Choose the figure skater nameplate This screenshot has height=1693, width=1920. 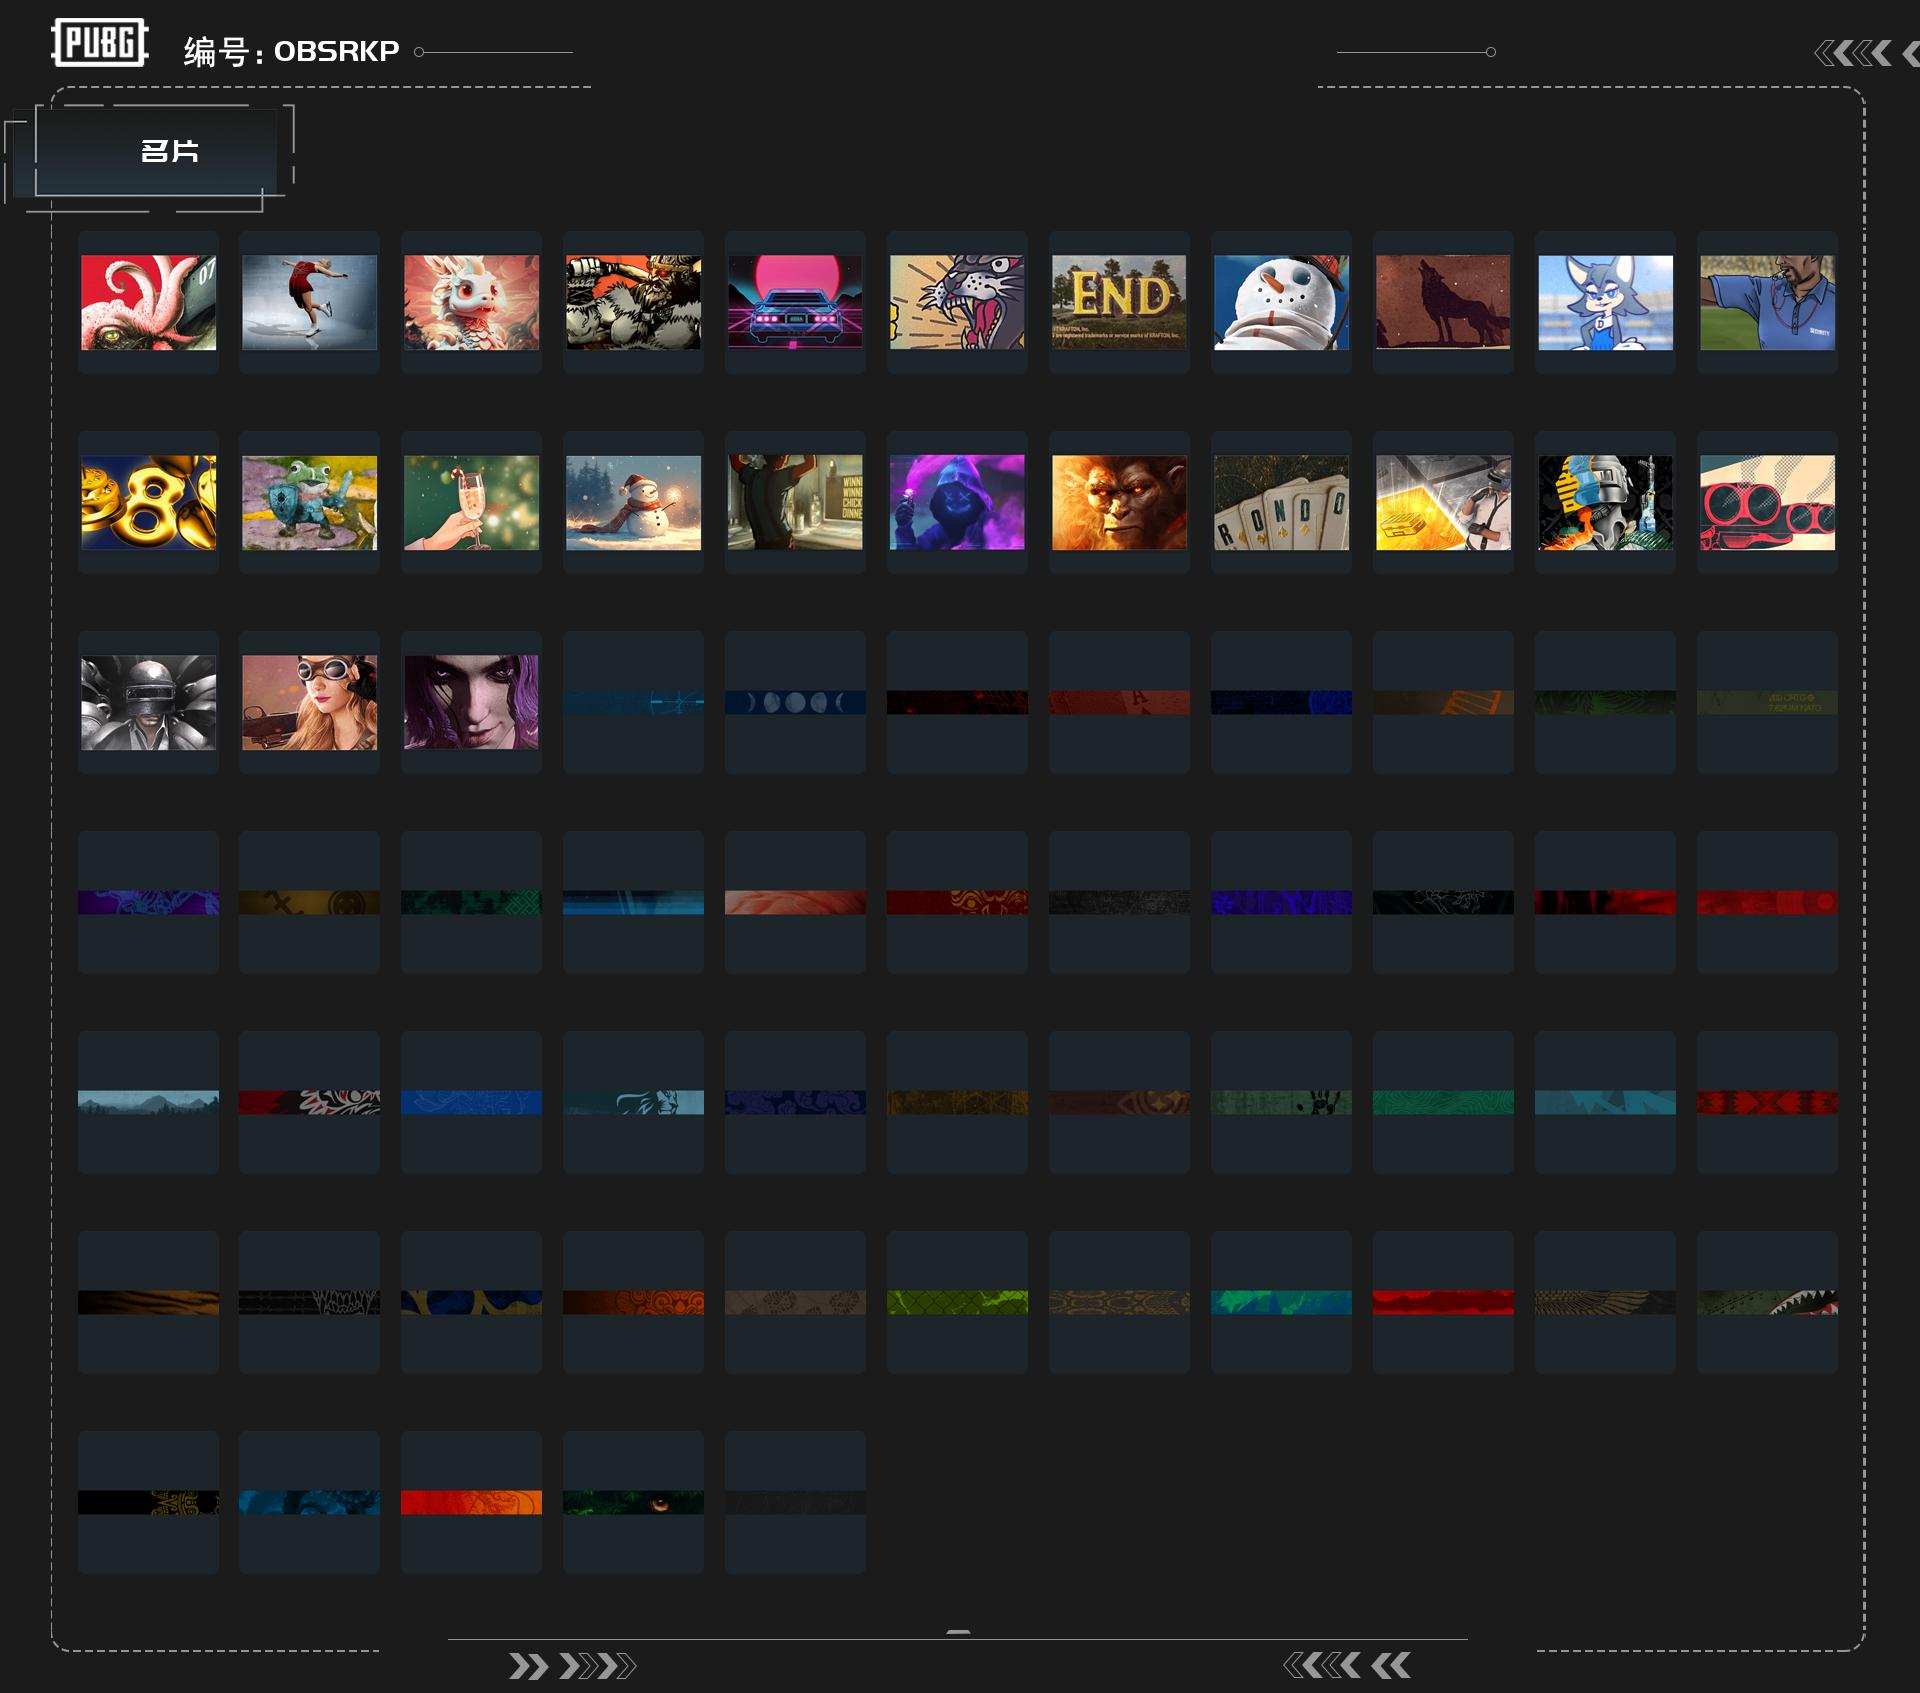[x=309, y=302]
